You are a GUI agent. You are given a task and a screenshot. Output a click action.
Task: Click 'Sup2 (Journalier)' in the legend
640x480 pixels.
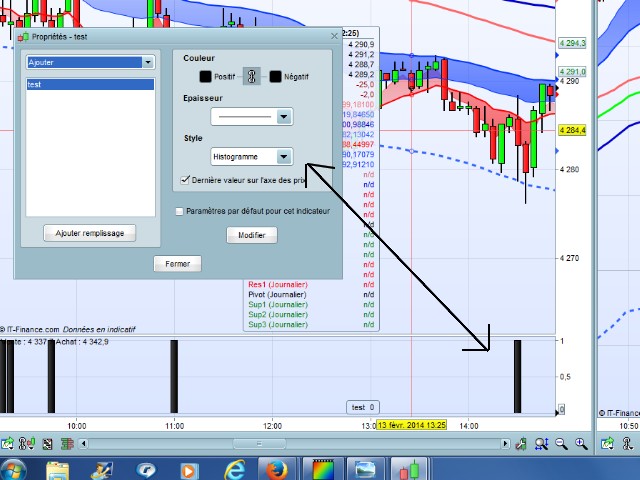278,314
